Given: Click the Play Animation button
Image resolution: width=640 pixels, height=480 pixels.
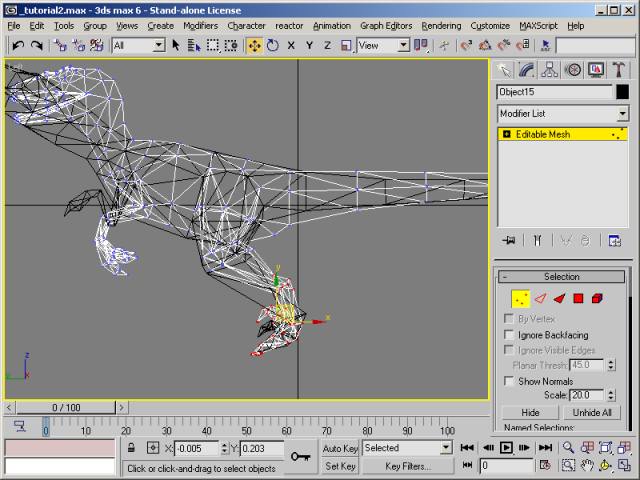Looking at the screenshot, I should (x=507, y=448).
